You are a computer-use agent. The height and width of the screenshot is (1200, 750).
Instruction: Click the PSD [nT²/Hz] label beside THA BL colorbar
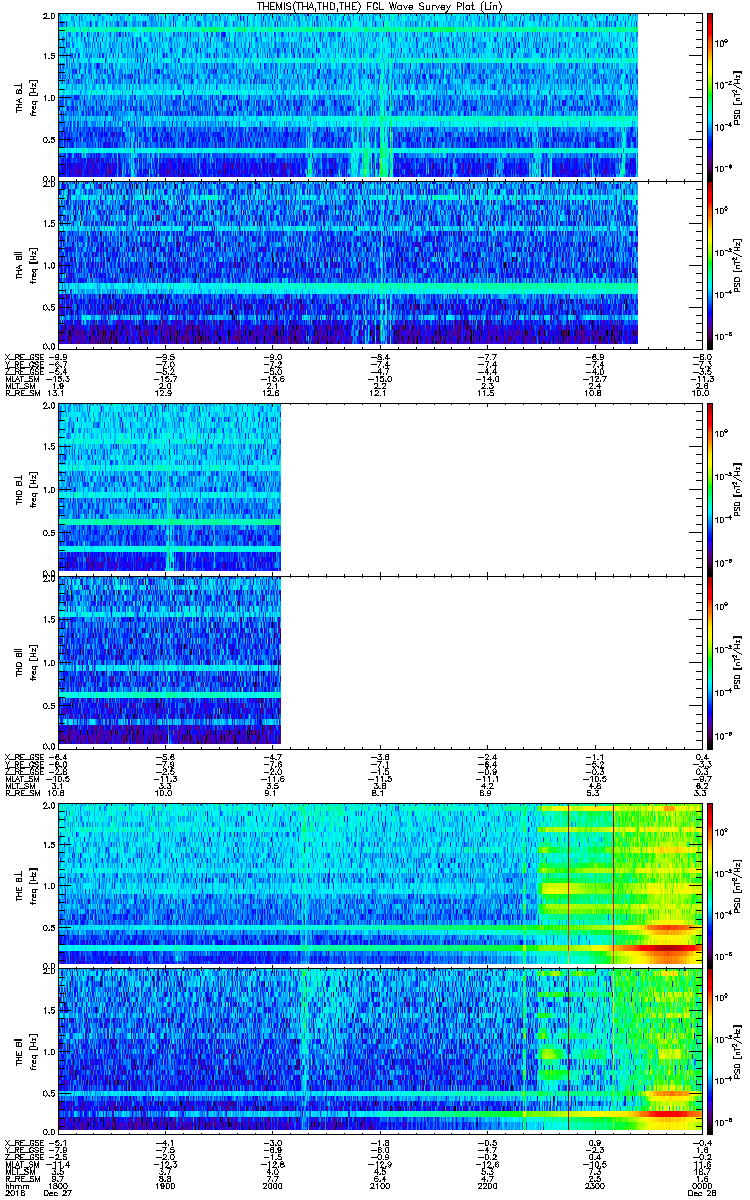740,96
